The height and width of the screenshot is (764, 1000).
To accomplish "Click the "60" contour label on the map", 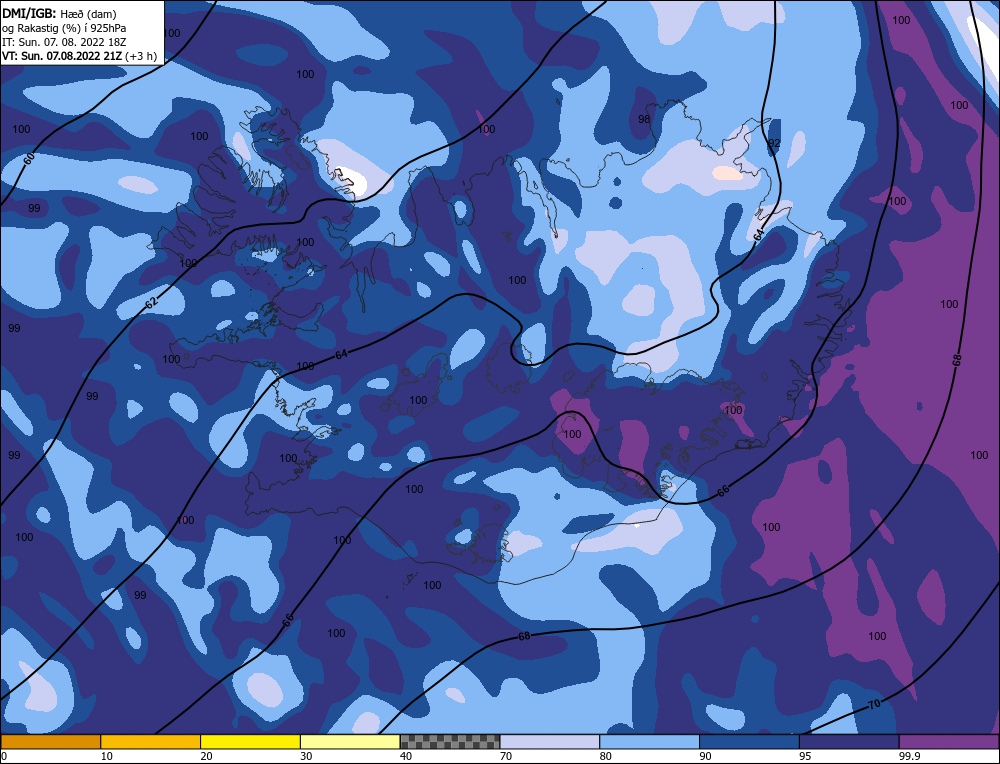I will (x=29, y=159).
